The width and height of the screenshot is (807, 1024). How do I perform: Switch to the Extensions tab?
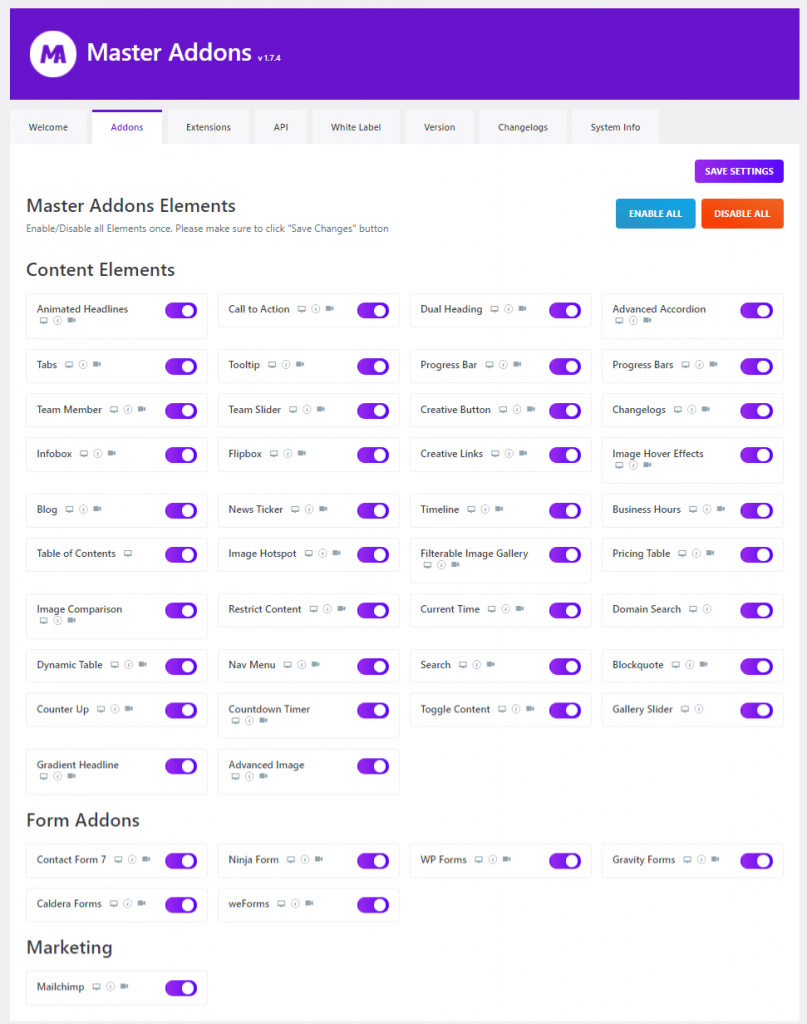click(208, 126)
